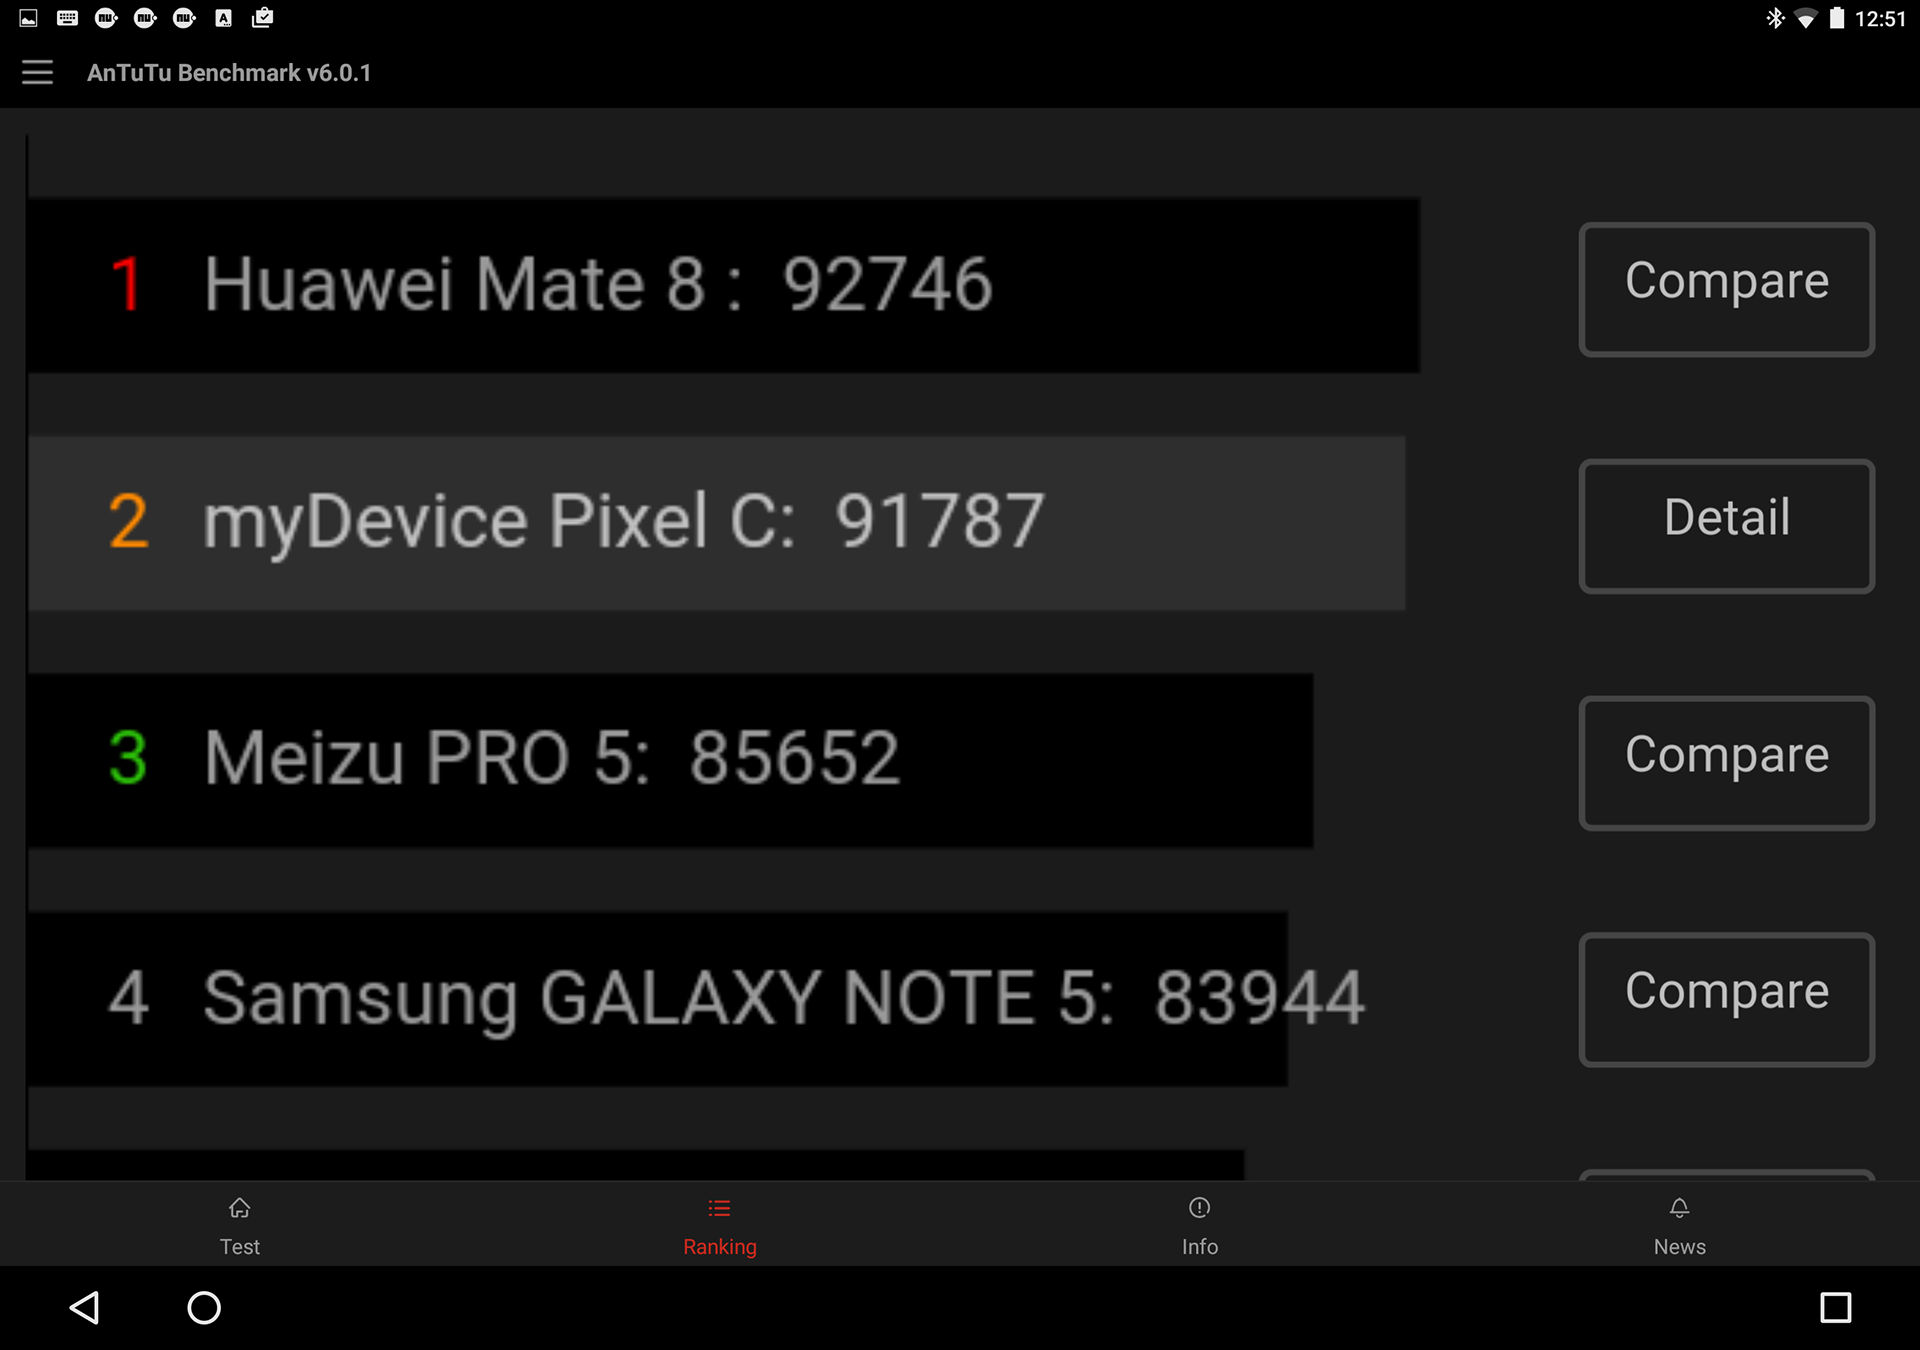The image size is (1920, 1350).
Task: Open the Info tab icon
Action: point(1200,1208)
